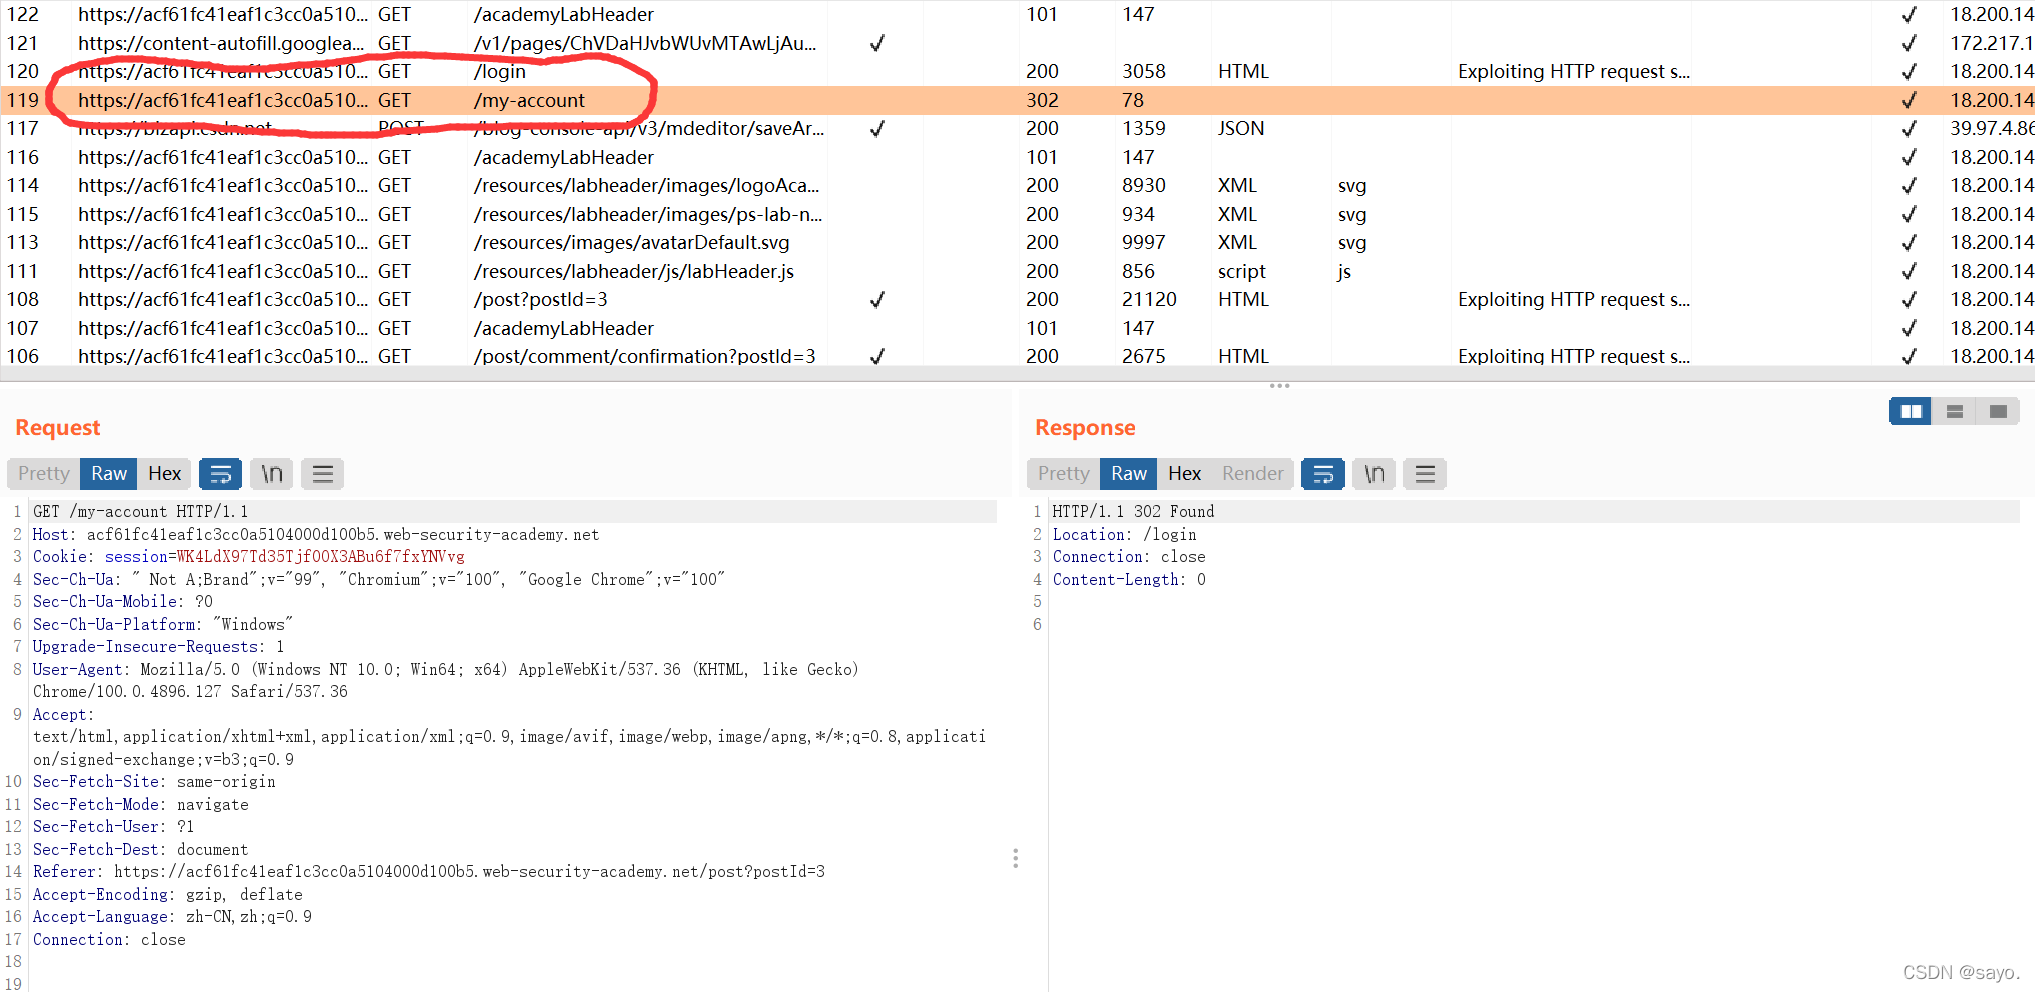Select history row 116 /academyLabHeader
Image resolution: width=2035 pixels, height=992 pixels.
coord(1017,157)
